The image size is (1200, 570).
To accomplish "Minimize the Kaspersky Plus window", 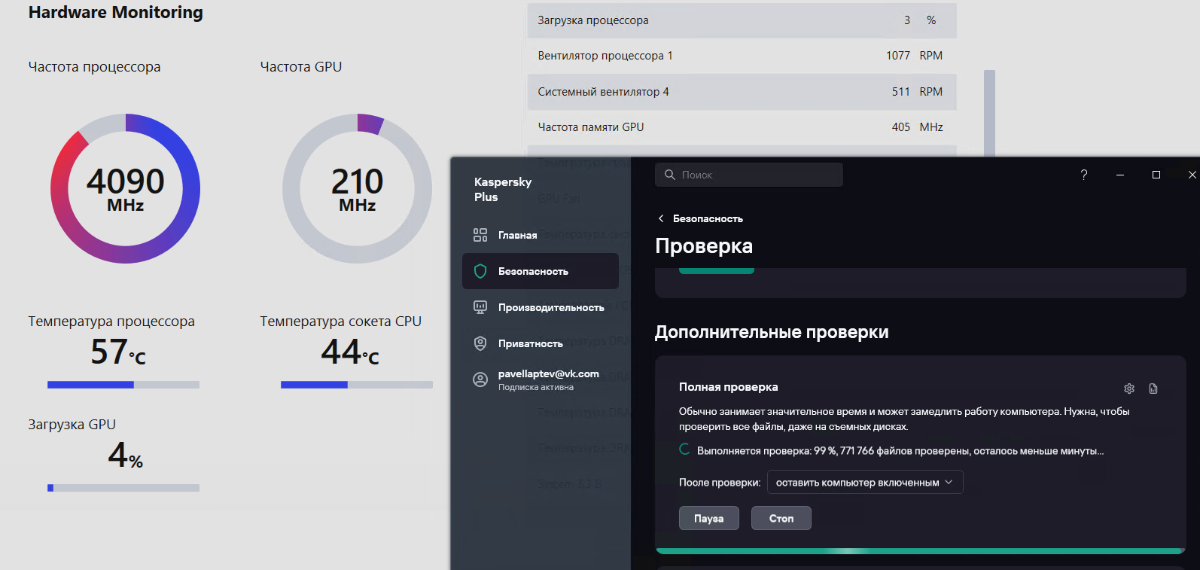I will (1120, 175).
